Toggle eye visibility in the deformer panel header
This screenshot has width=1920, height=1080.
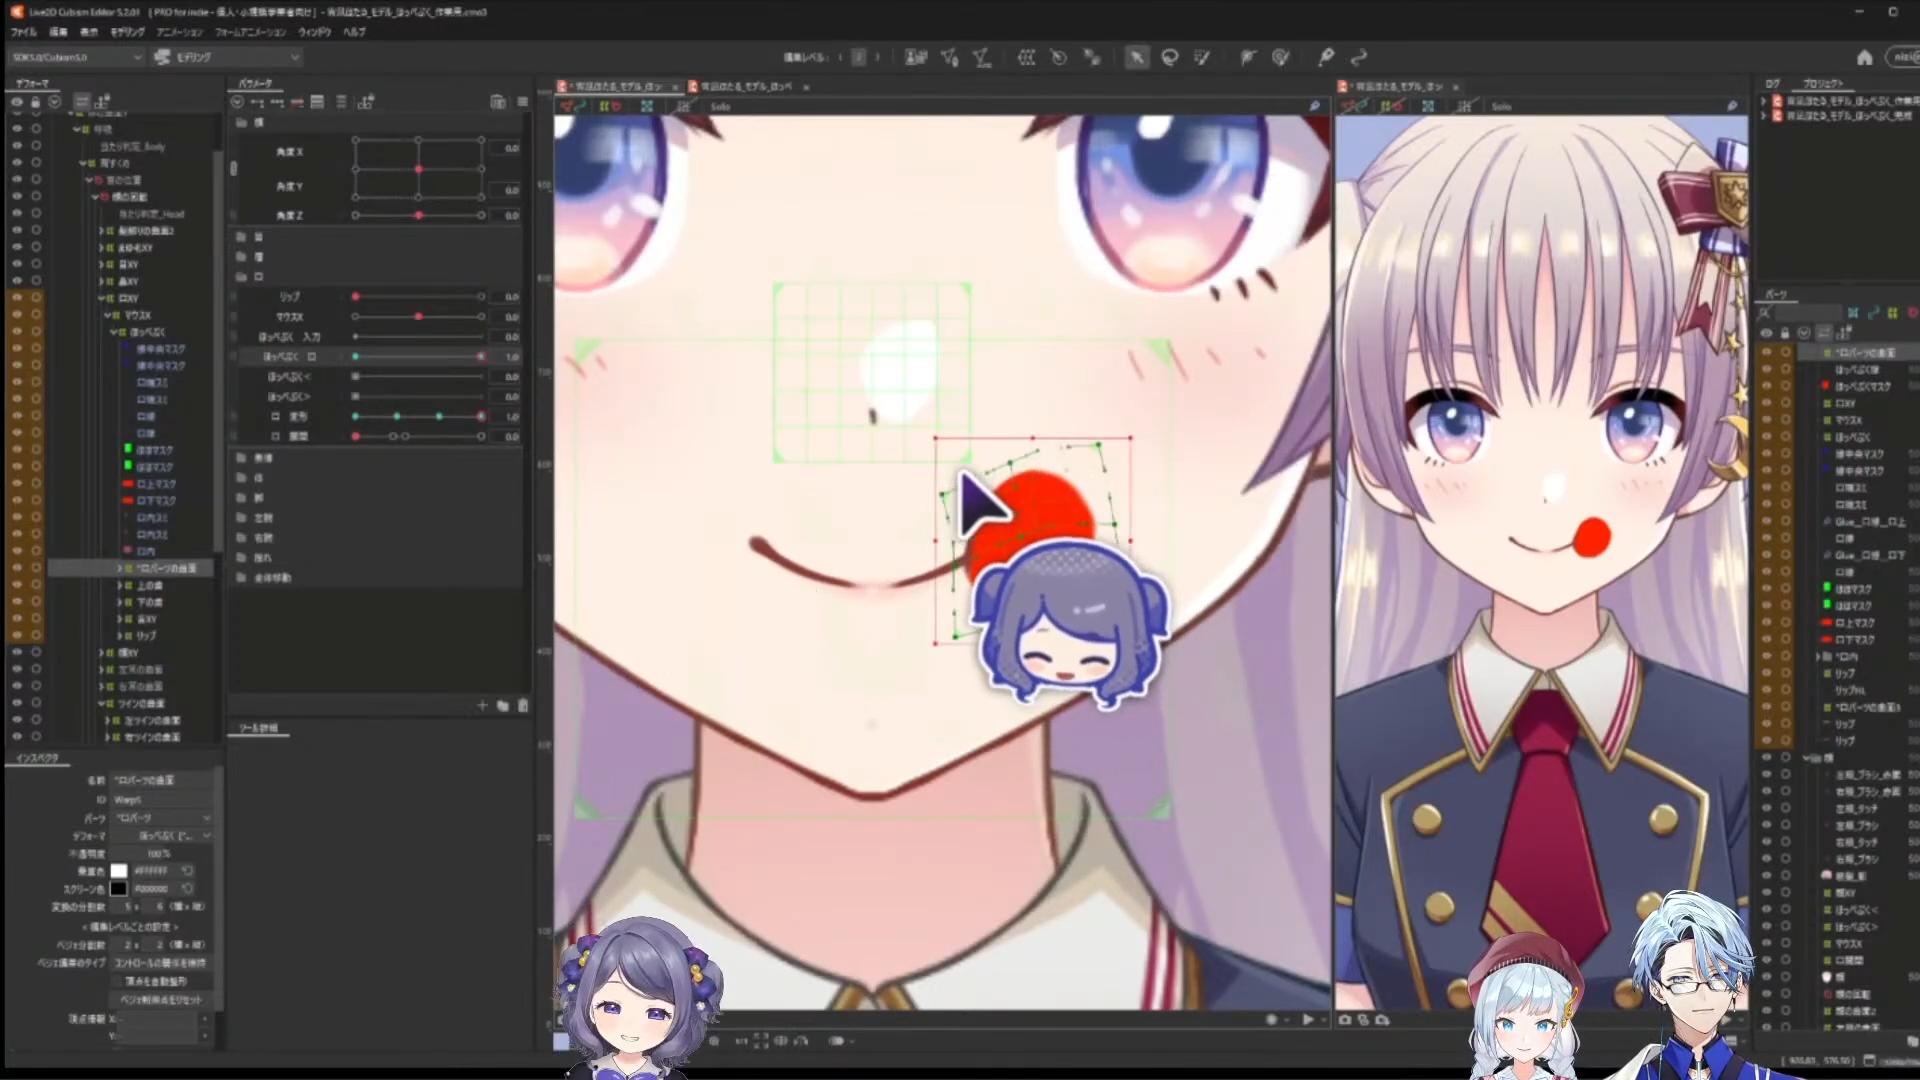coord(17,102)
